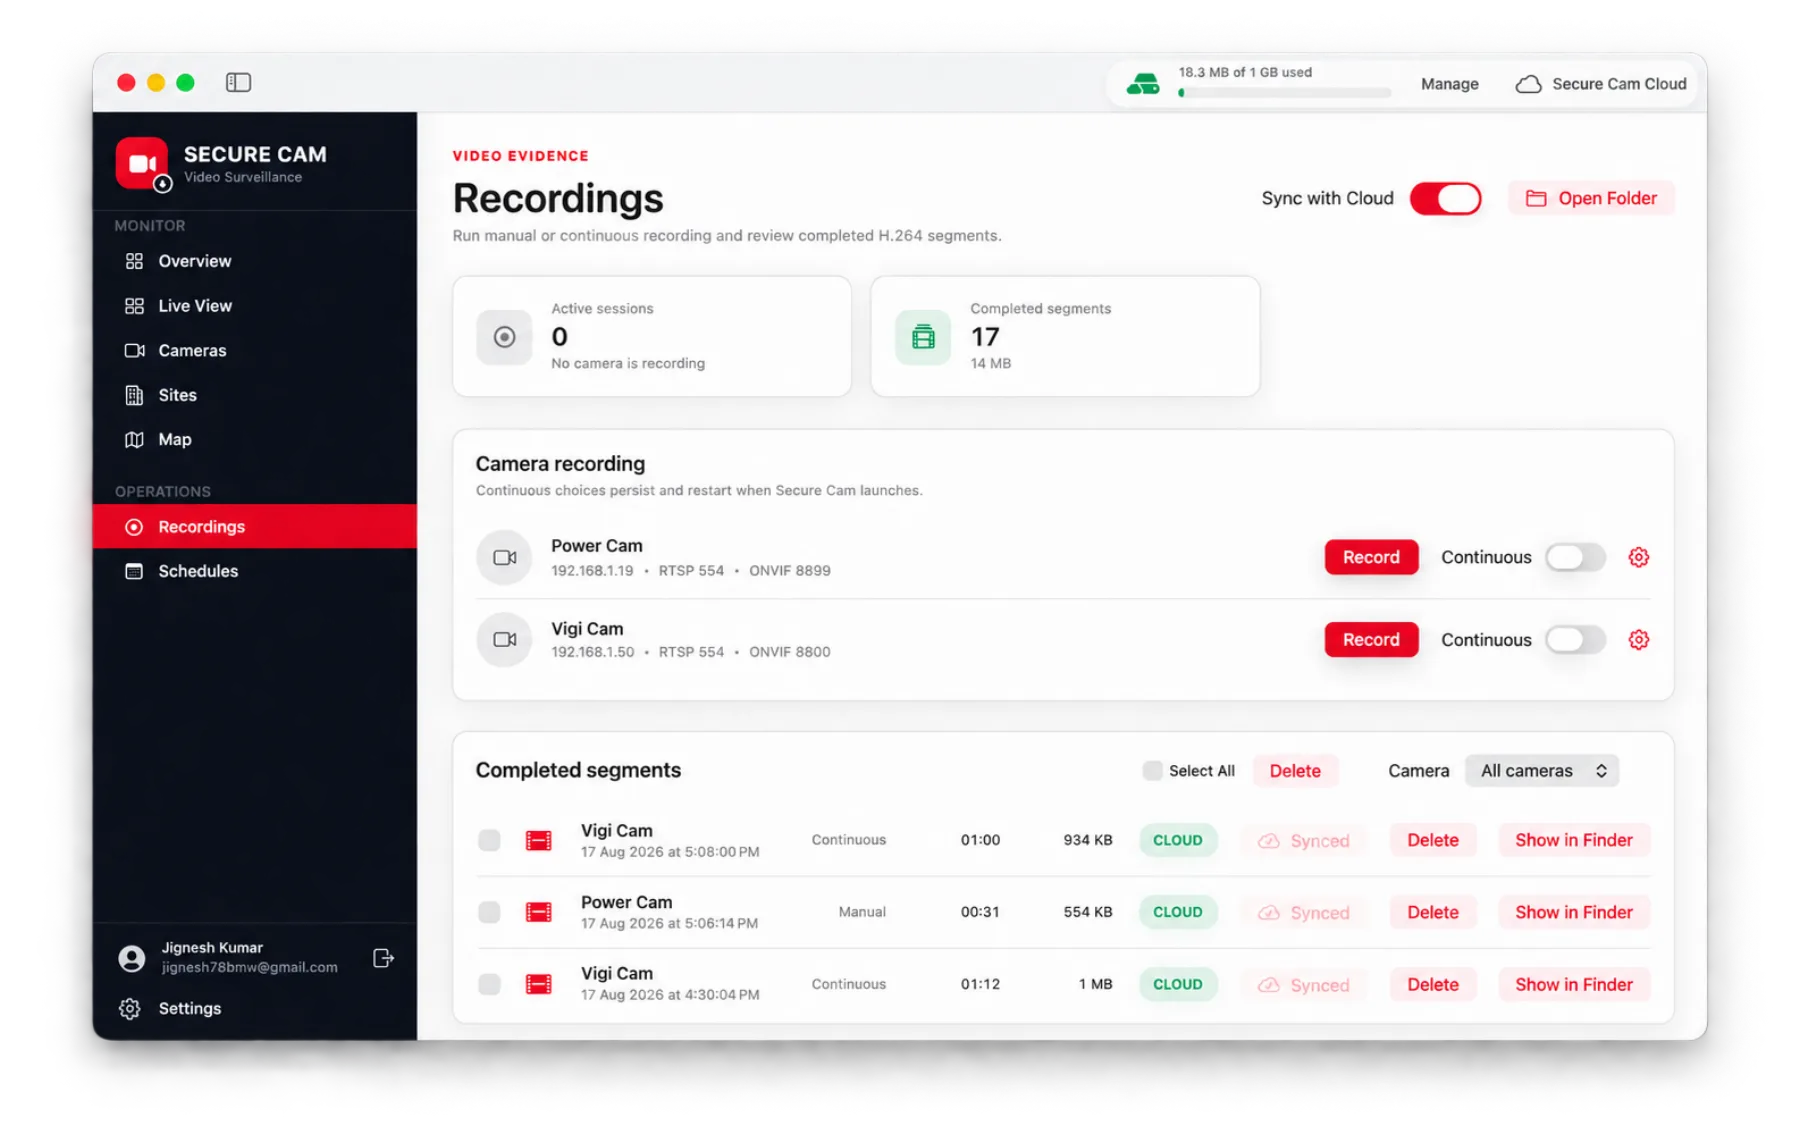This screenshot has width=1800, height=1126.
Task: Open the Sites page
Action: point(255,395)
